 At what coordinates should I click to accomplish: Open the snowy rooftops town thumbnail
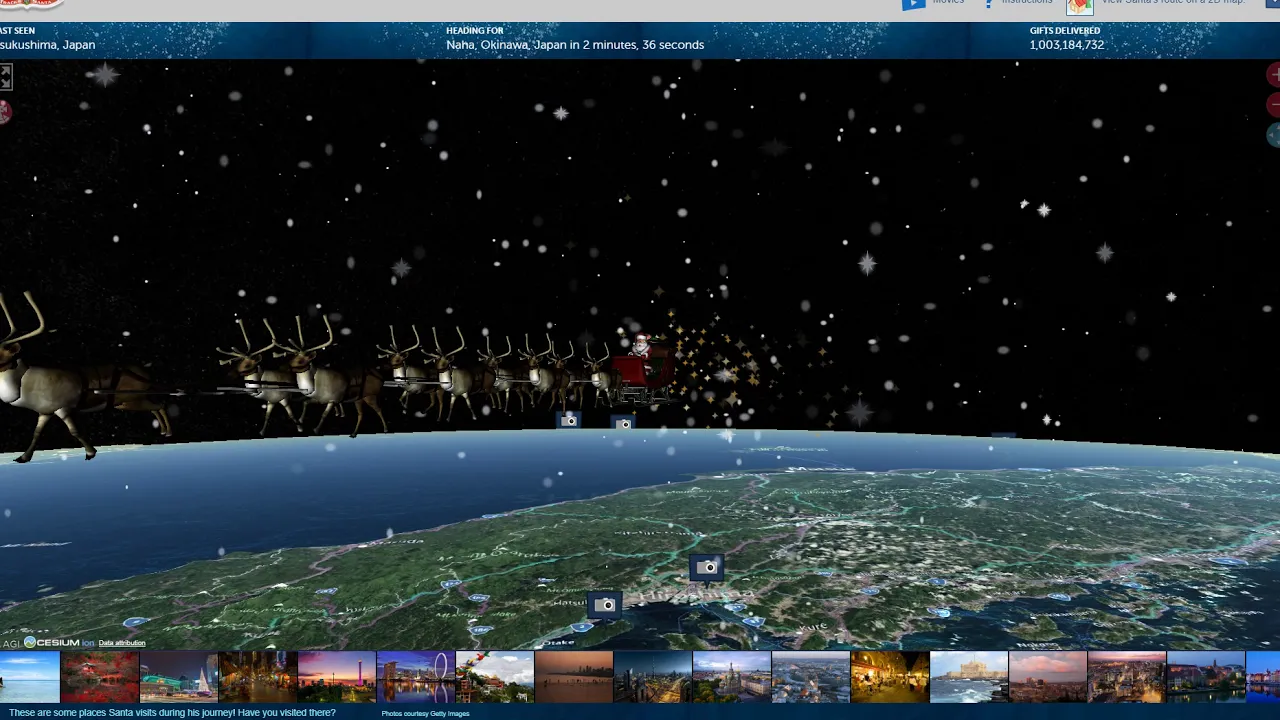pyautogui.click(x=810, y=677)
